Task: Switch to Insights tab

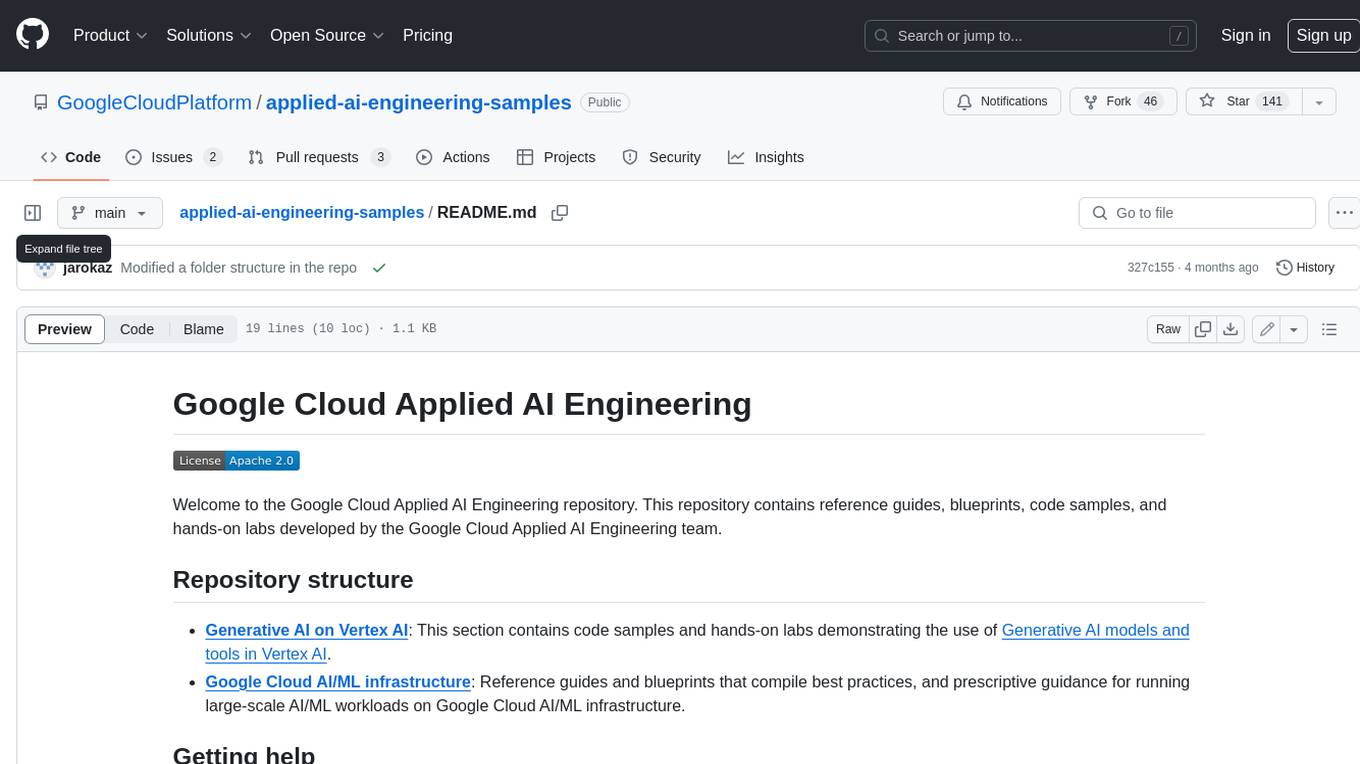Action: click(x=766, y=157)
